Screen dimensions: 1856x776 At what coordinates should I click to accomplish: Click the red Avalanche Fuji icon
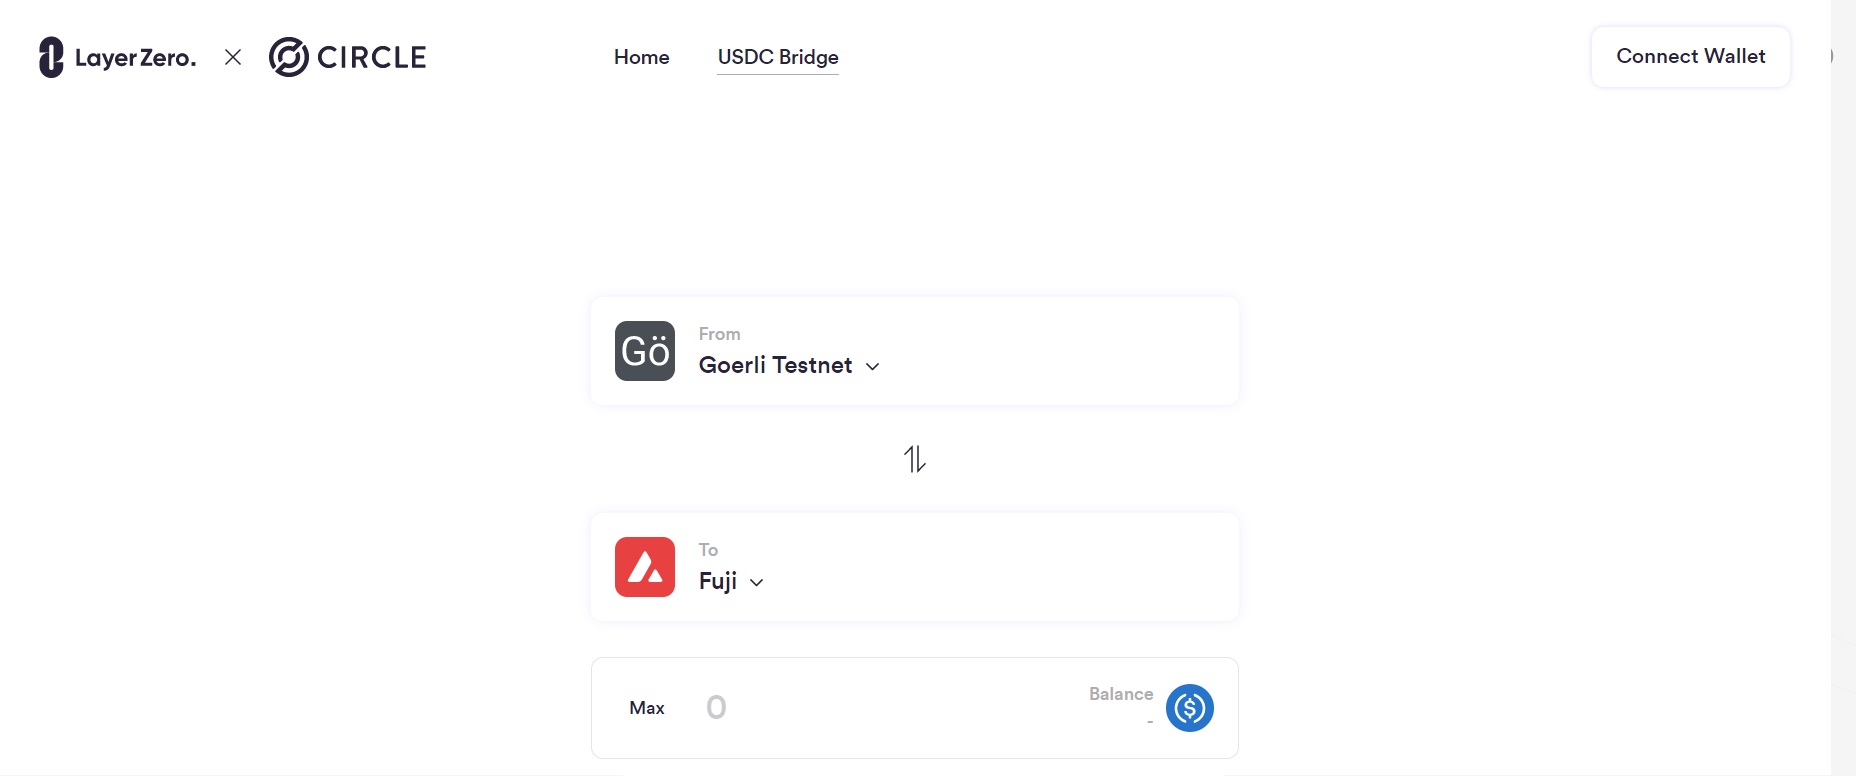pyautogui.click(x=645, y=567)
